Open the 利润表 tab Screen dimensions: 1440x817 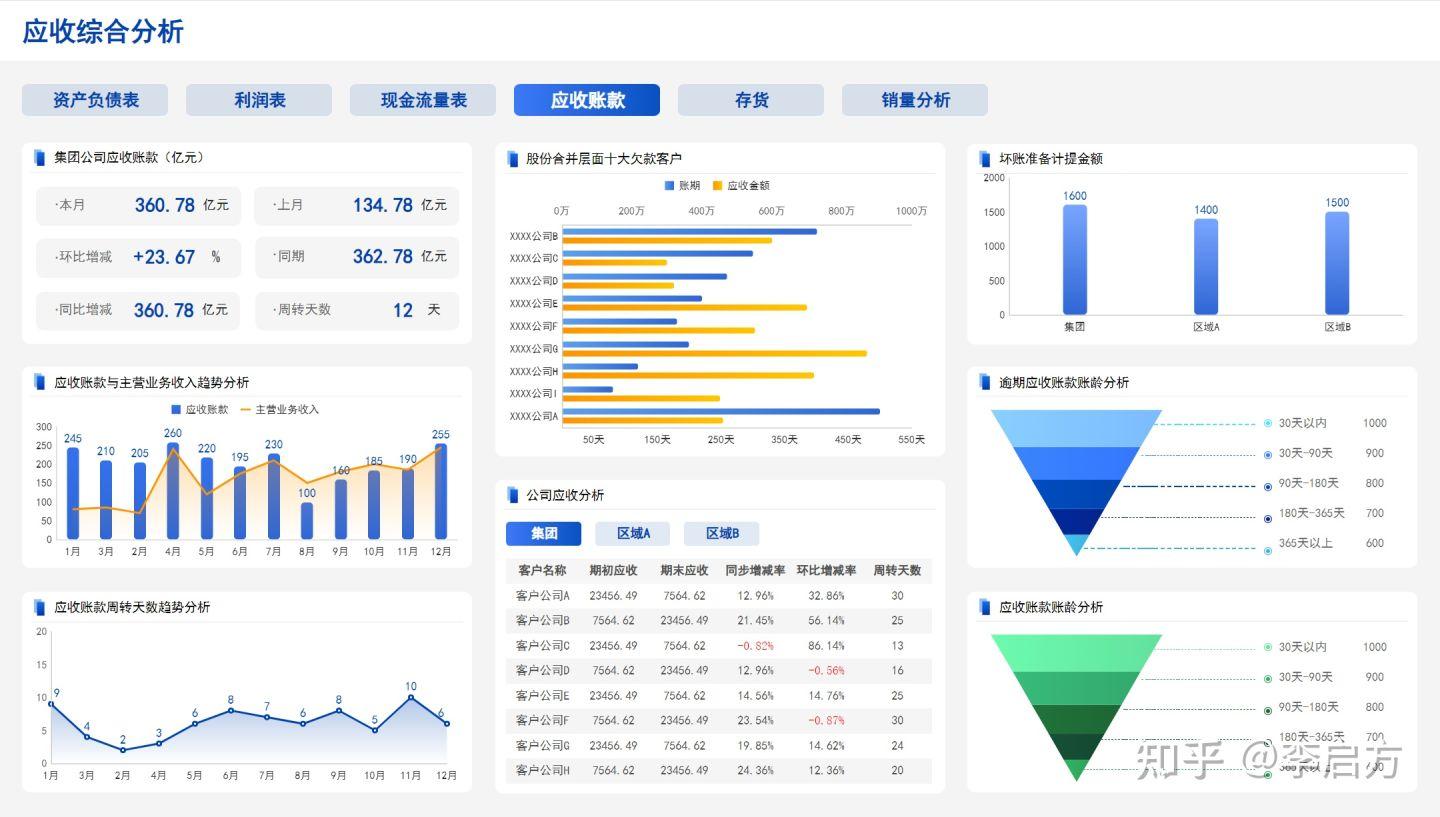[258, 99]
